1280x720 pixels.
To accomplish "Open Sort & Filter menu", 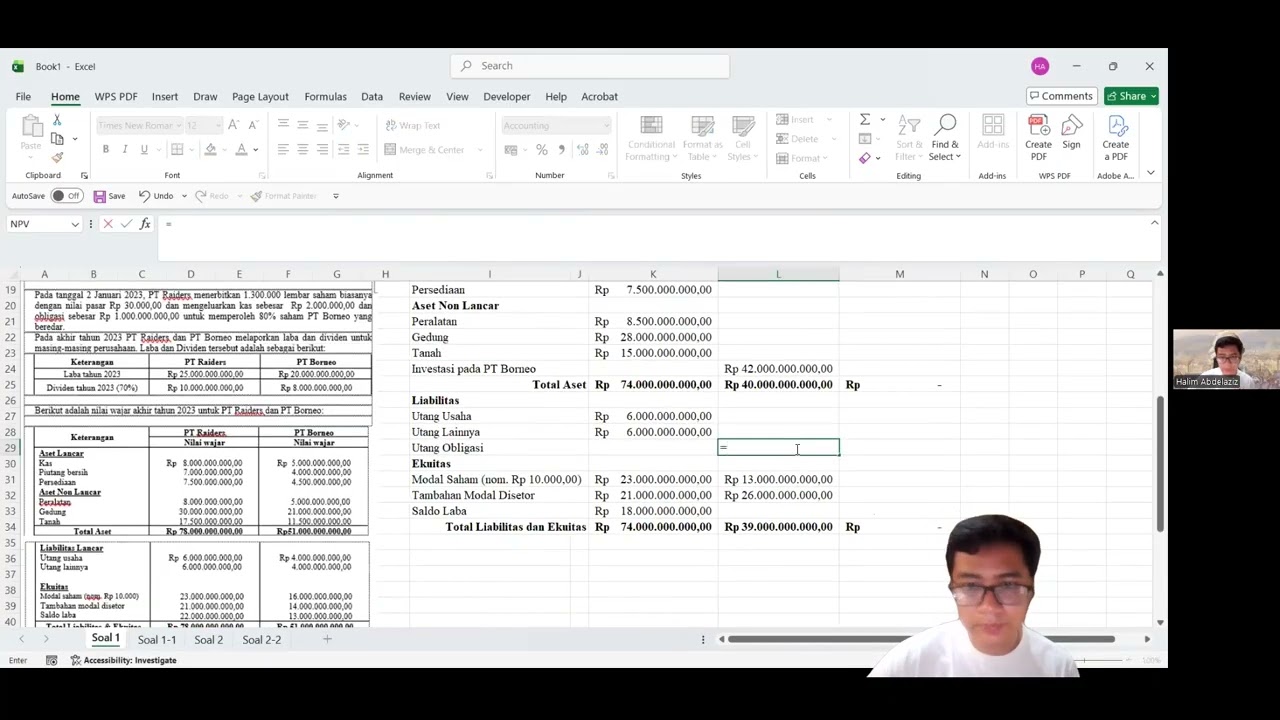I will pos(909,139).
